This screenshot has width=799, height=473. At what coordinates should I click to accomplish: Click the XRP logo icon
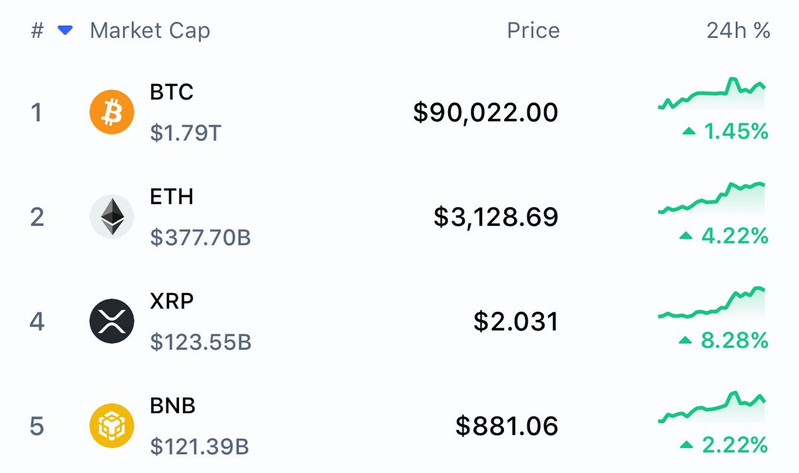click(112, 321)
